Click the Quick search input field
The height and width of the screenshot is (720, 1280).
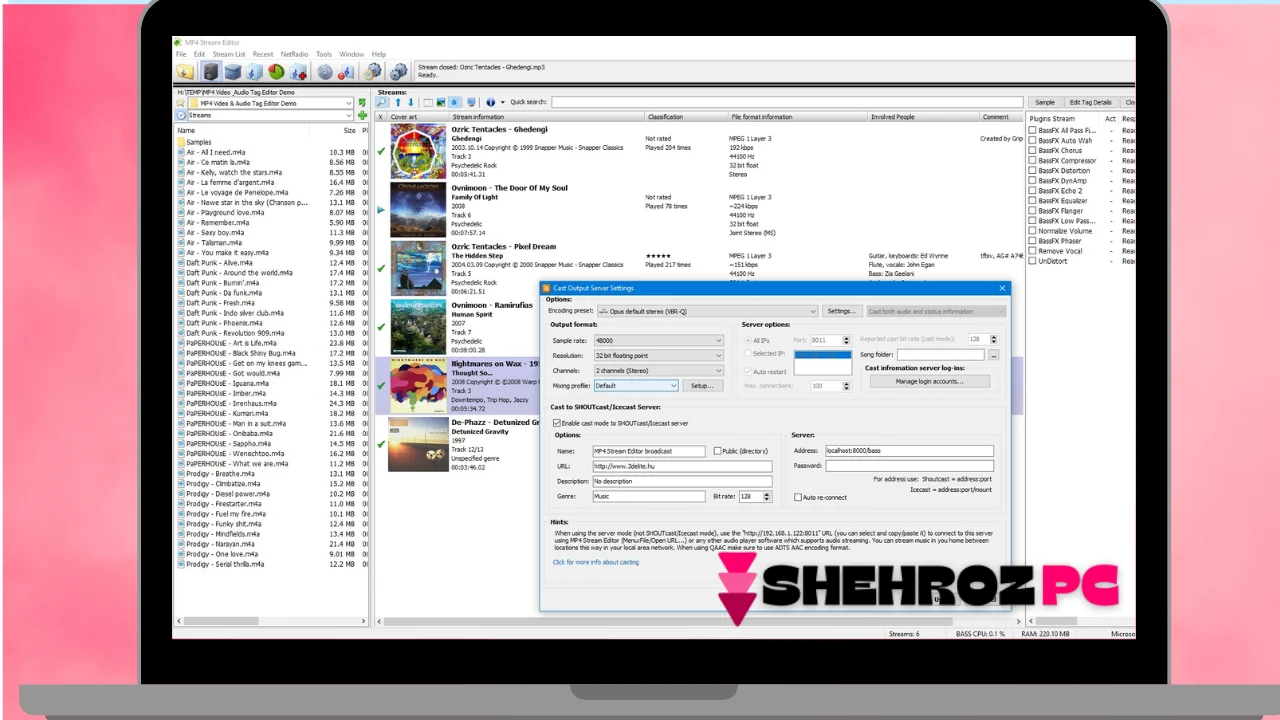(x=787, y=102)
